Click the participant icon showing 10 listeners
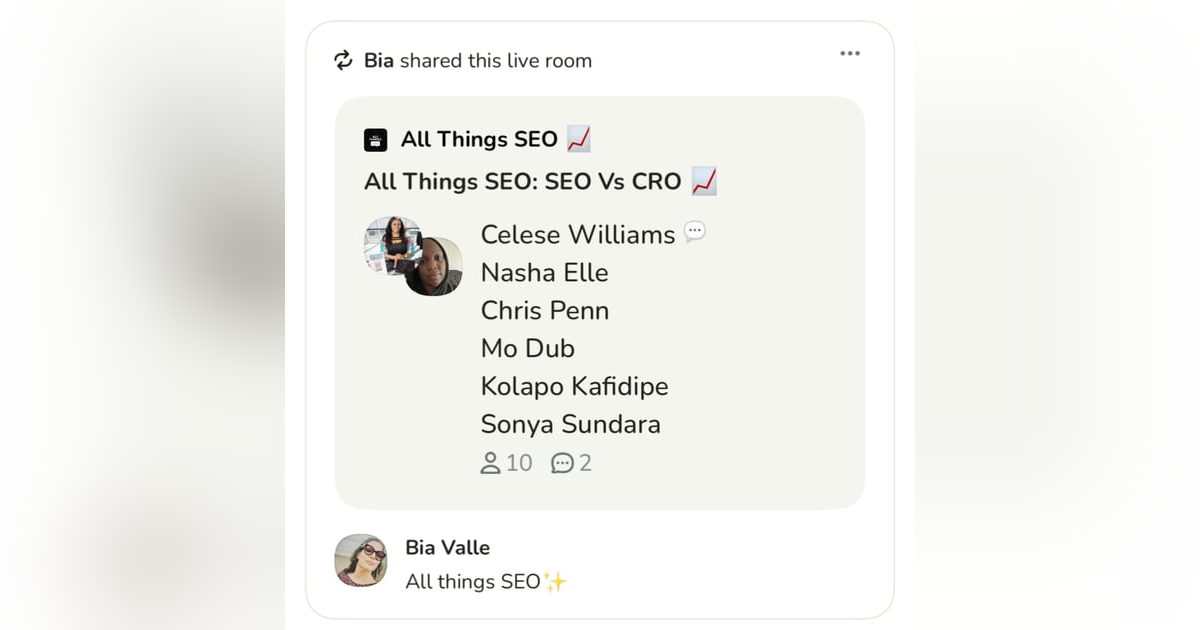The image size is (1200, 630). point(491,462)
